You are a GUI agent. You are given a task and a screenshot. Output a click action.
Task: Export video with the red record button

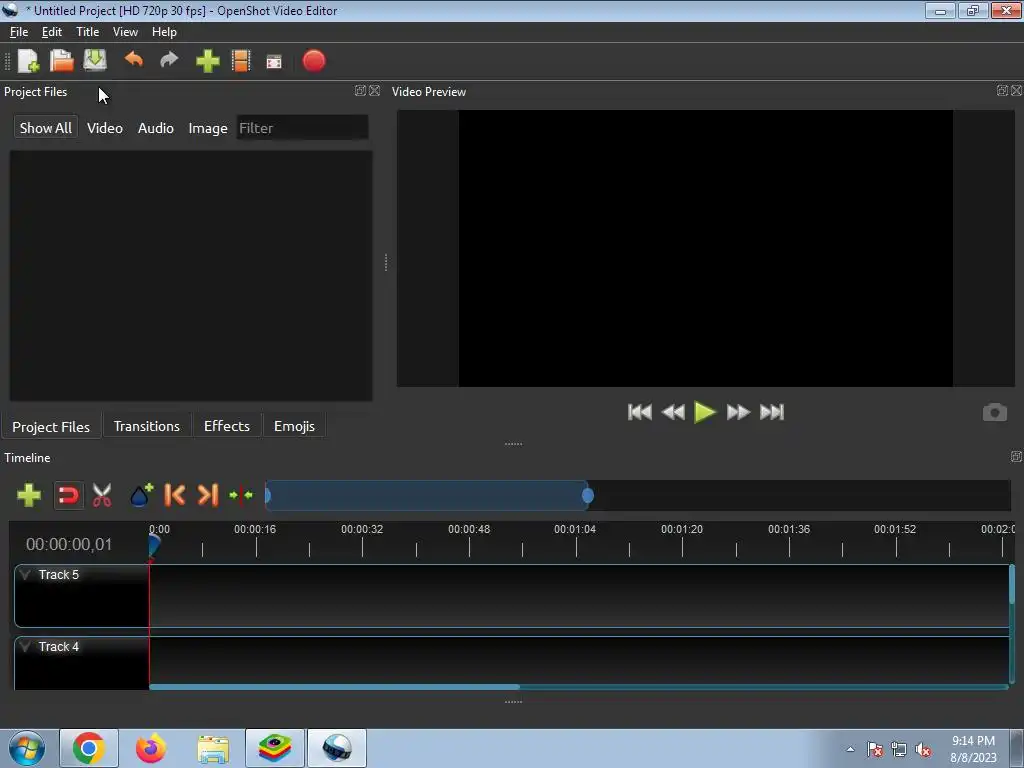click(314, 61)
